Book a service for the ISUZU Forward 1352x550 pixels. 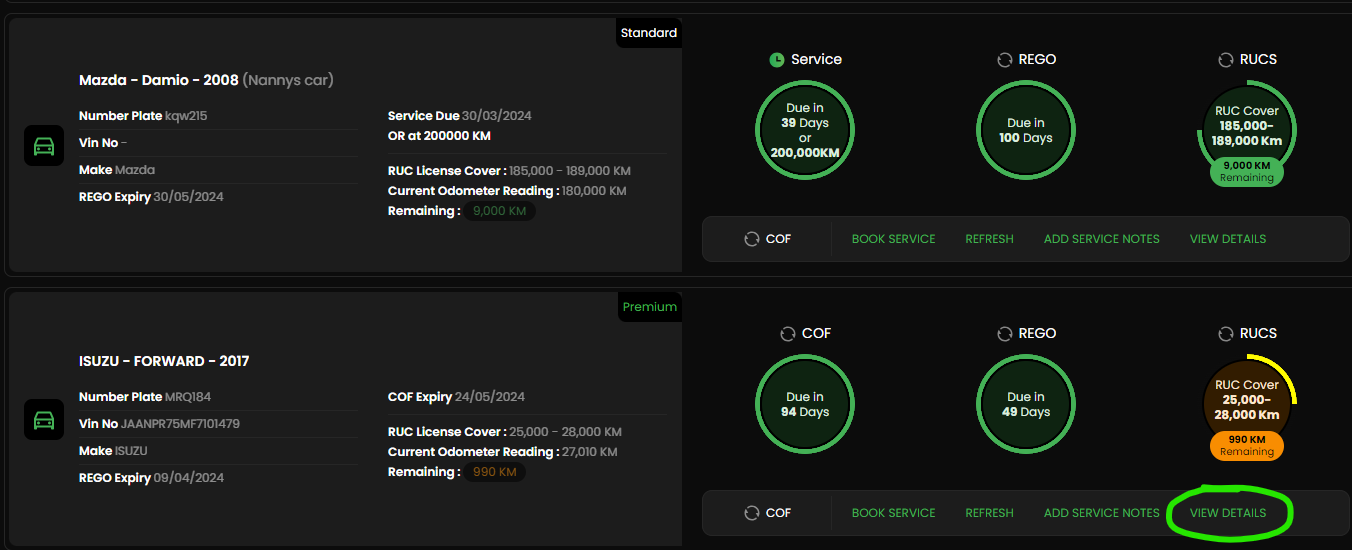894,513
